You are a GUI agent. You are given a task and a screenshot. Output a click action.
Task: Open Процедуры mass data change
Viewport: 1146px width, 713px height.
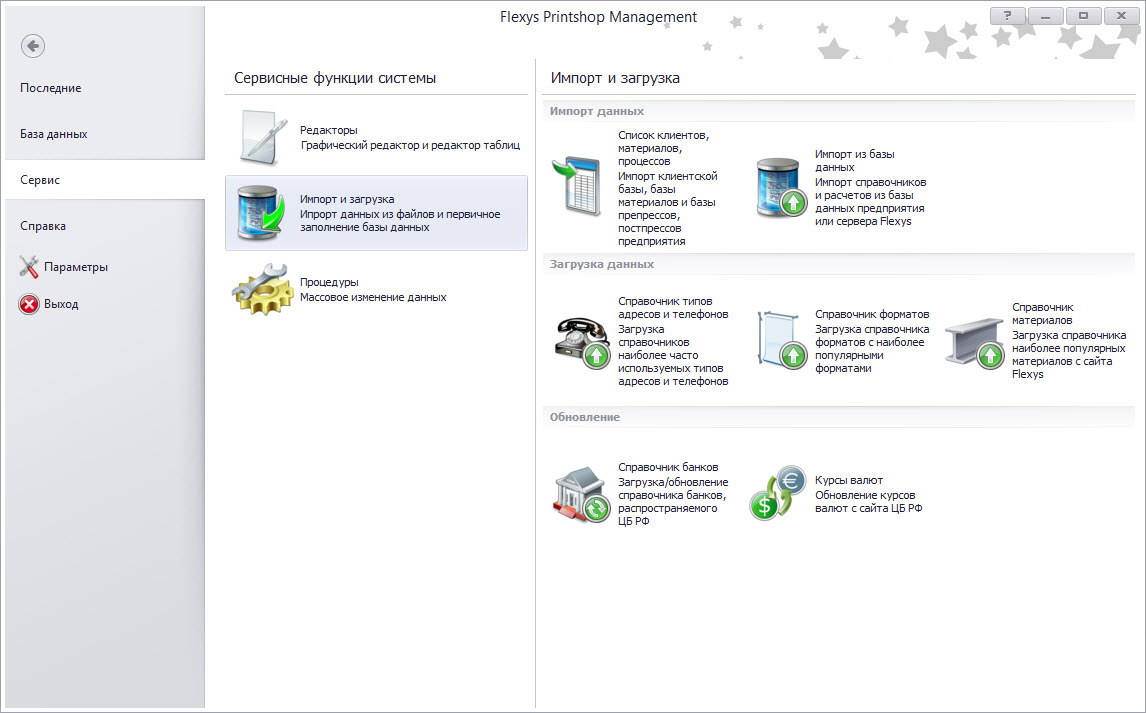(x=376, y=289)
